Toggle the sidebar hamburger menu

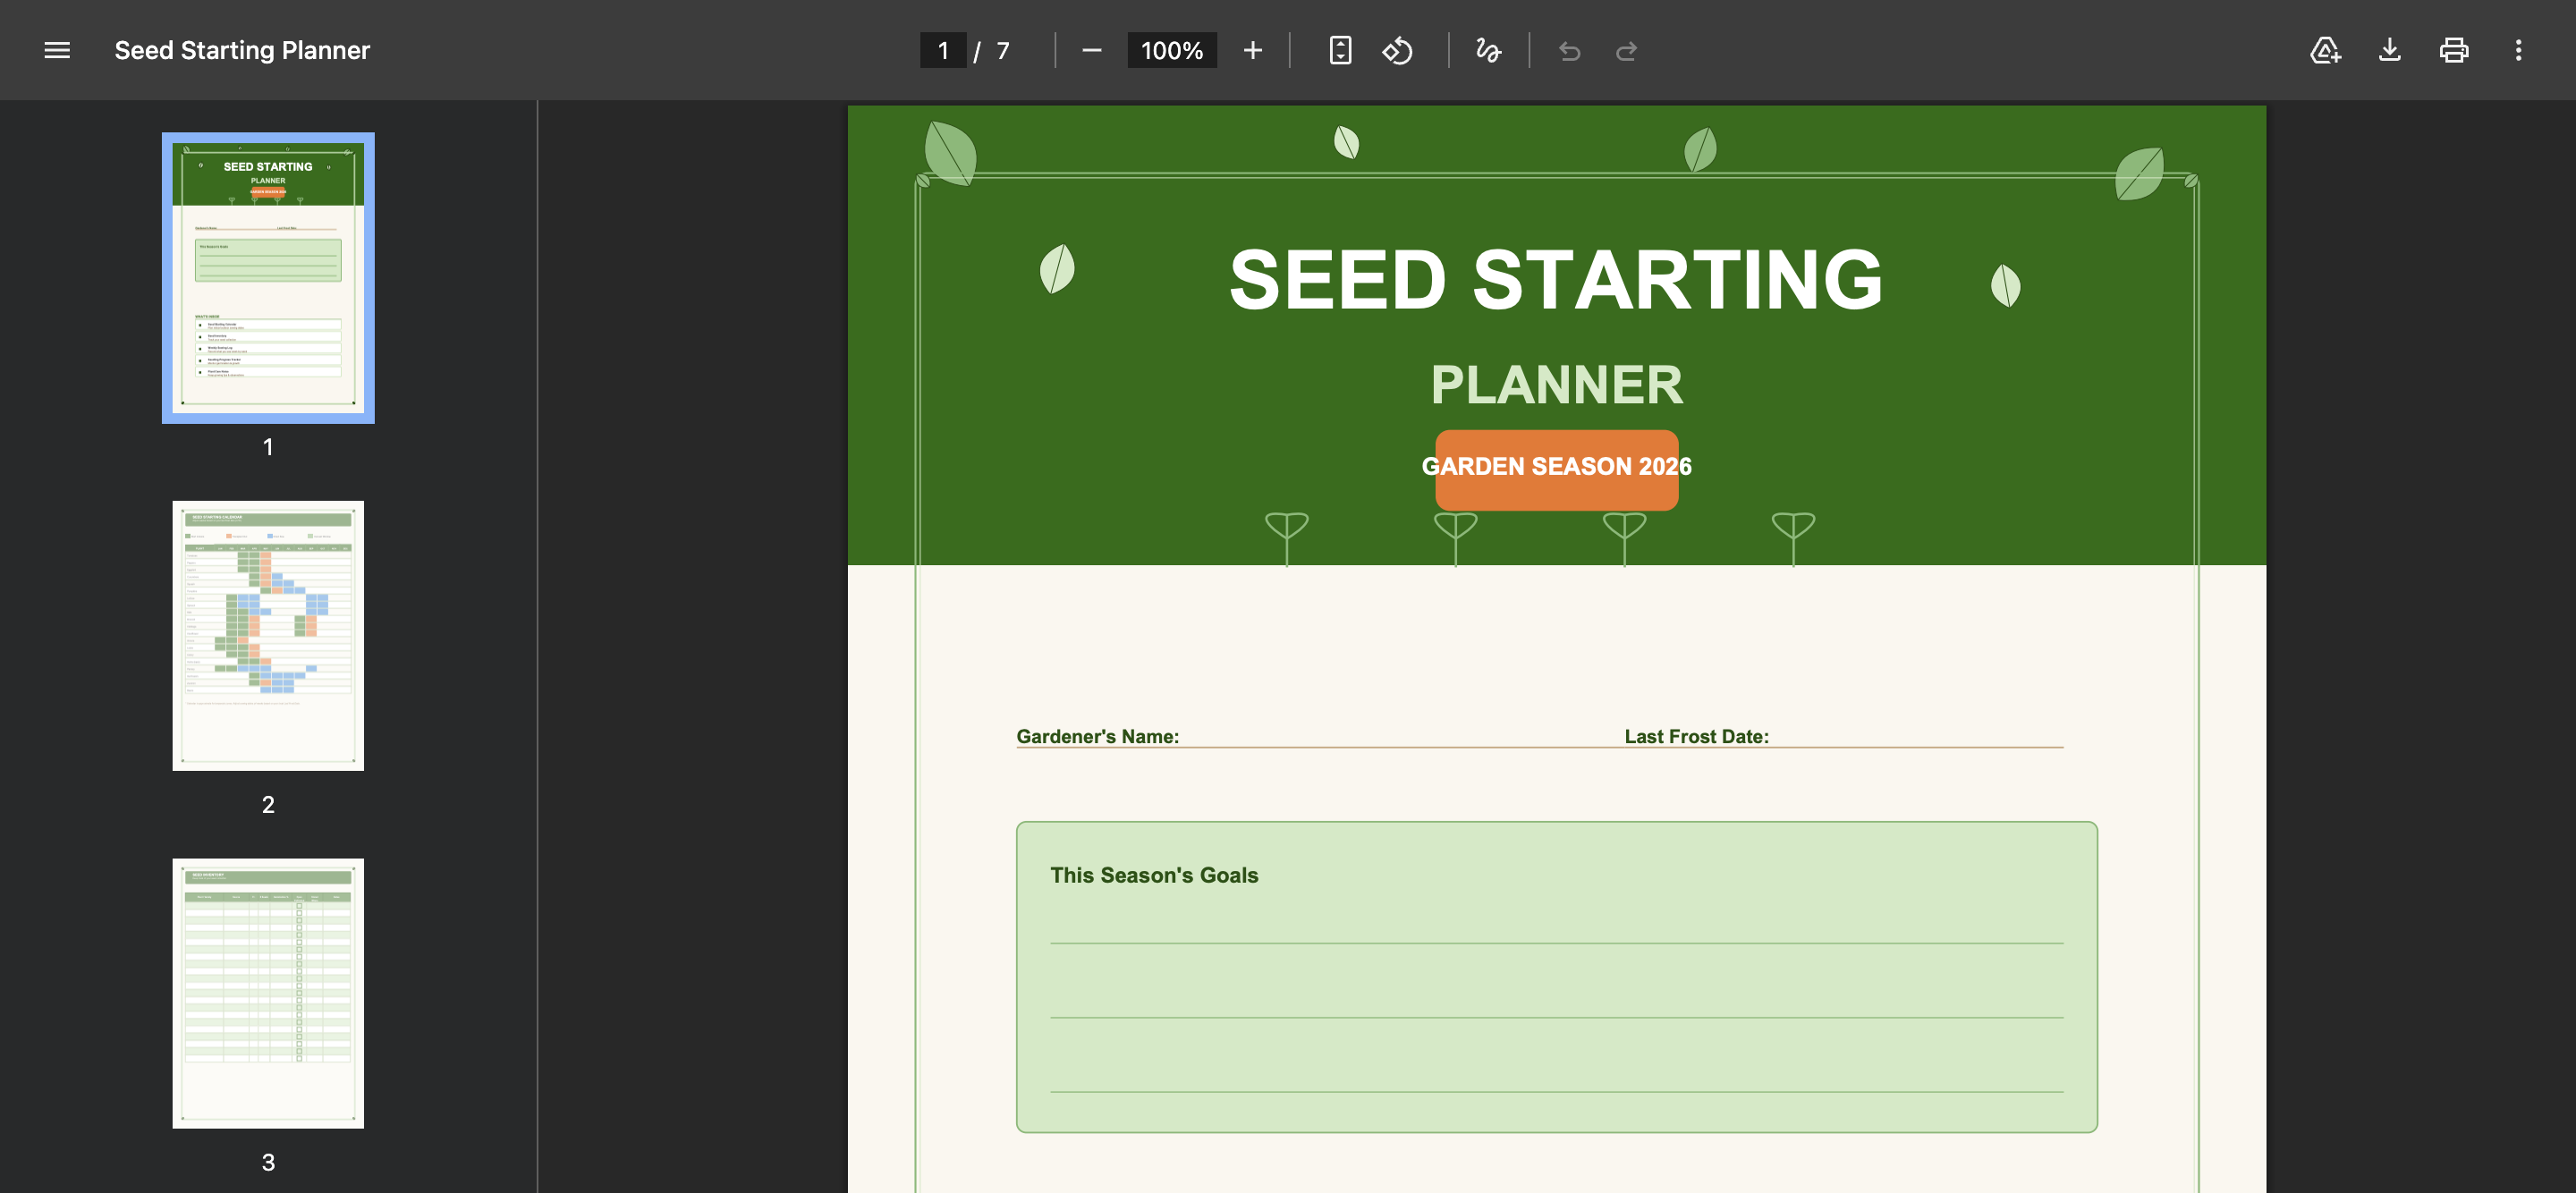57,50
